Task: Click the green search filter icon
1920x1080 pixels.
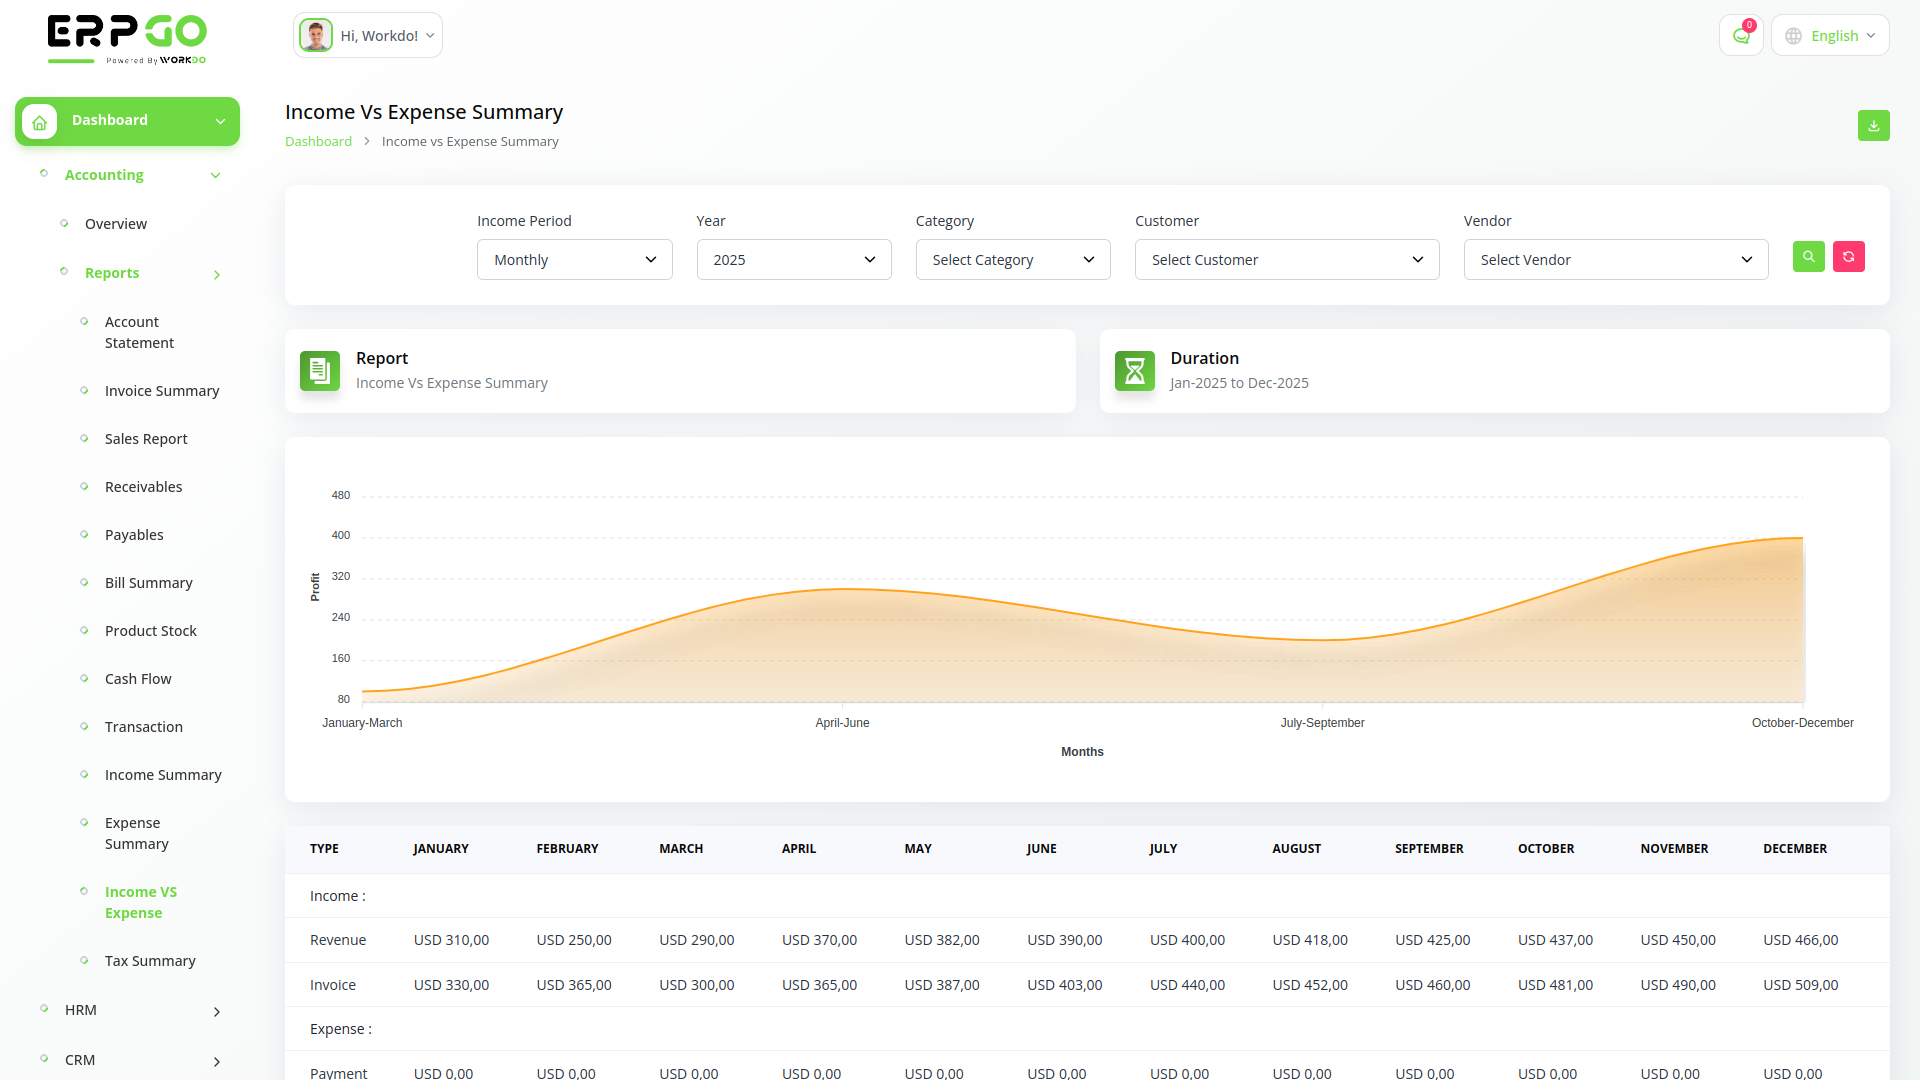Action: coord(1808,257)
